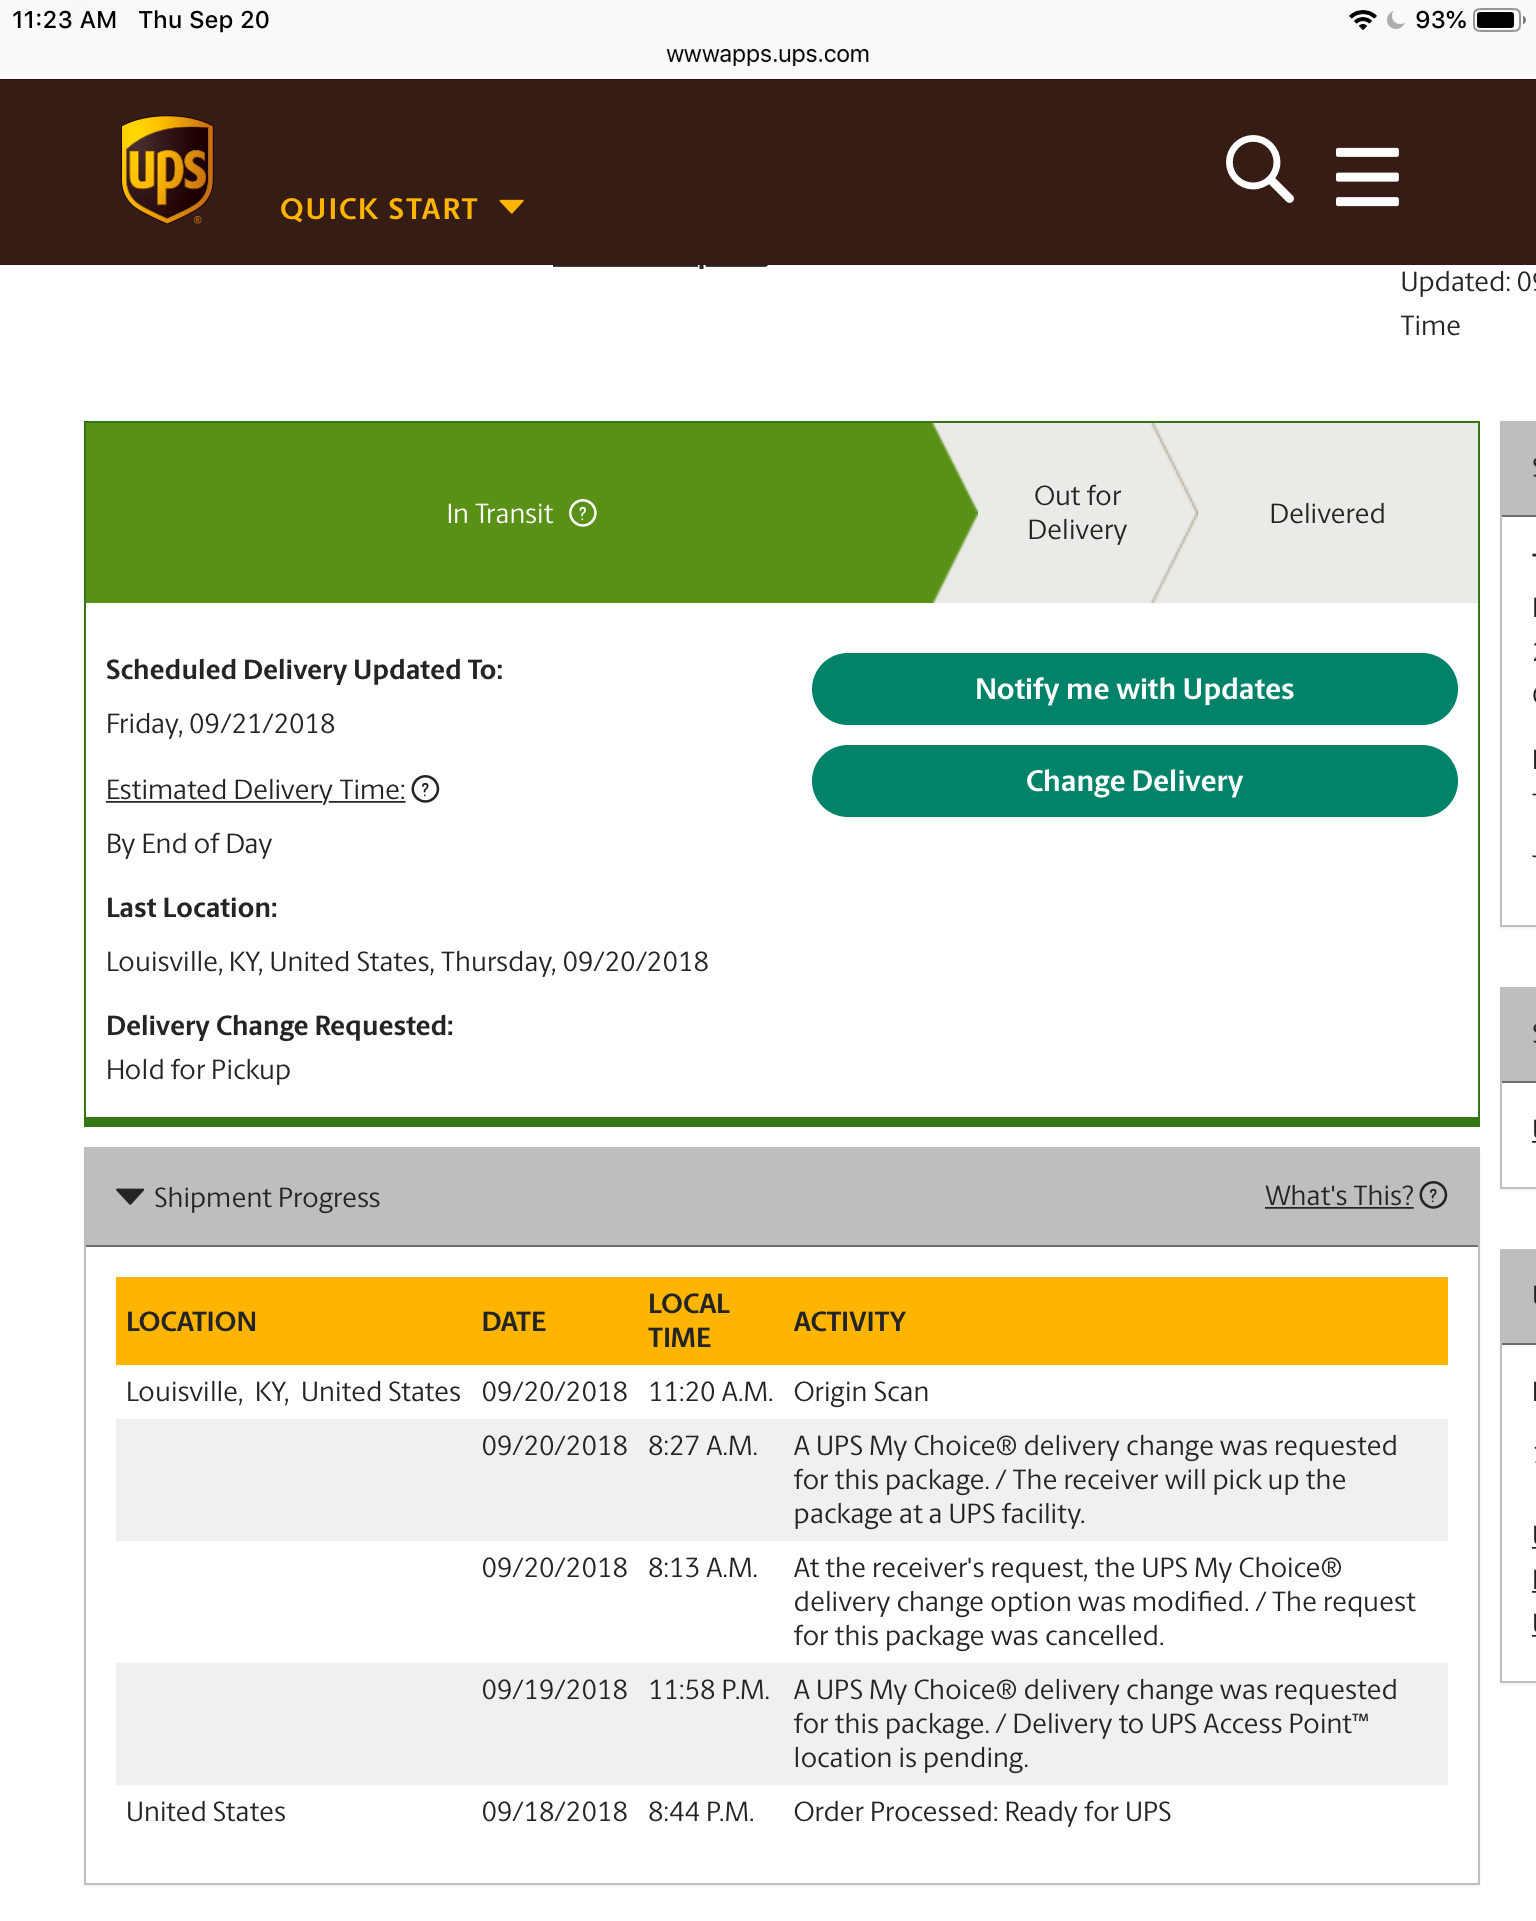This screenshot has width=1536, height=1921.
Task: Tap the battery indicator in status bar
Action: (x=1498, y=20)
